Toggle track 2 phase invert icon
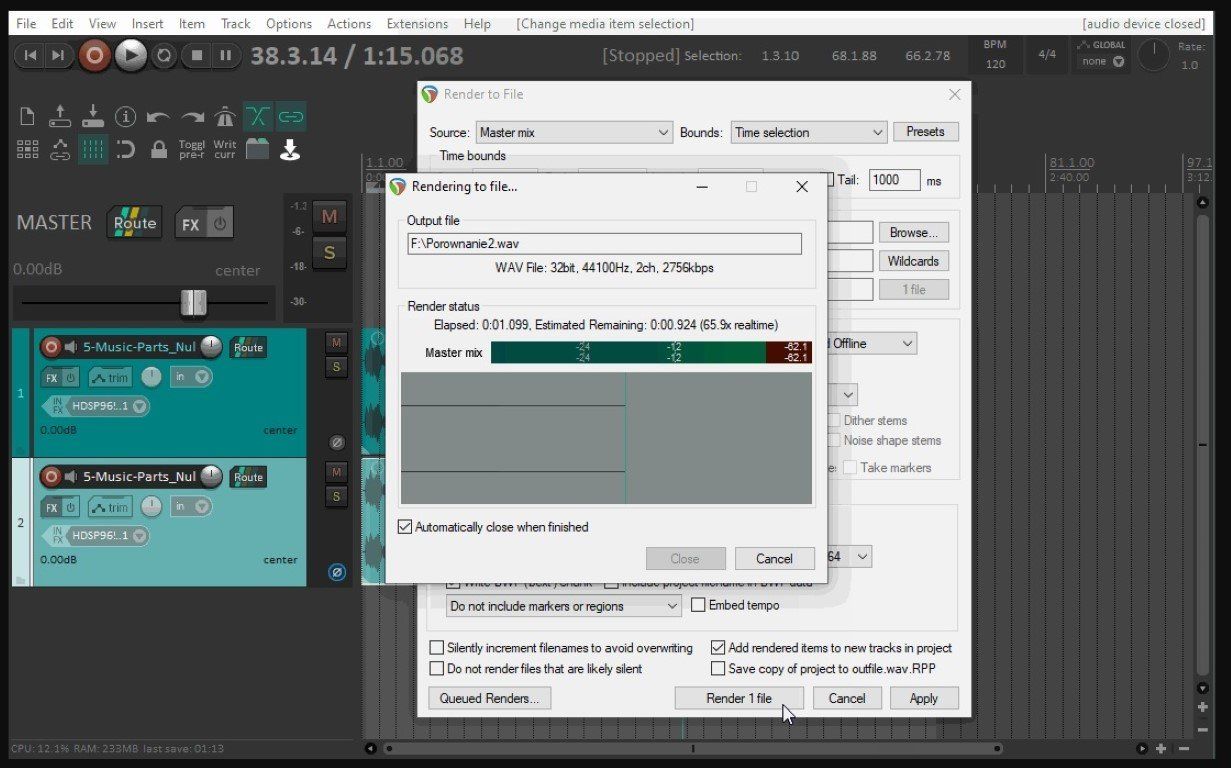 [337, 572]
